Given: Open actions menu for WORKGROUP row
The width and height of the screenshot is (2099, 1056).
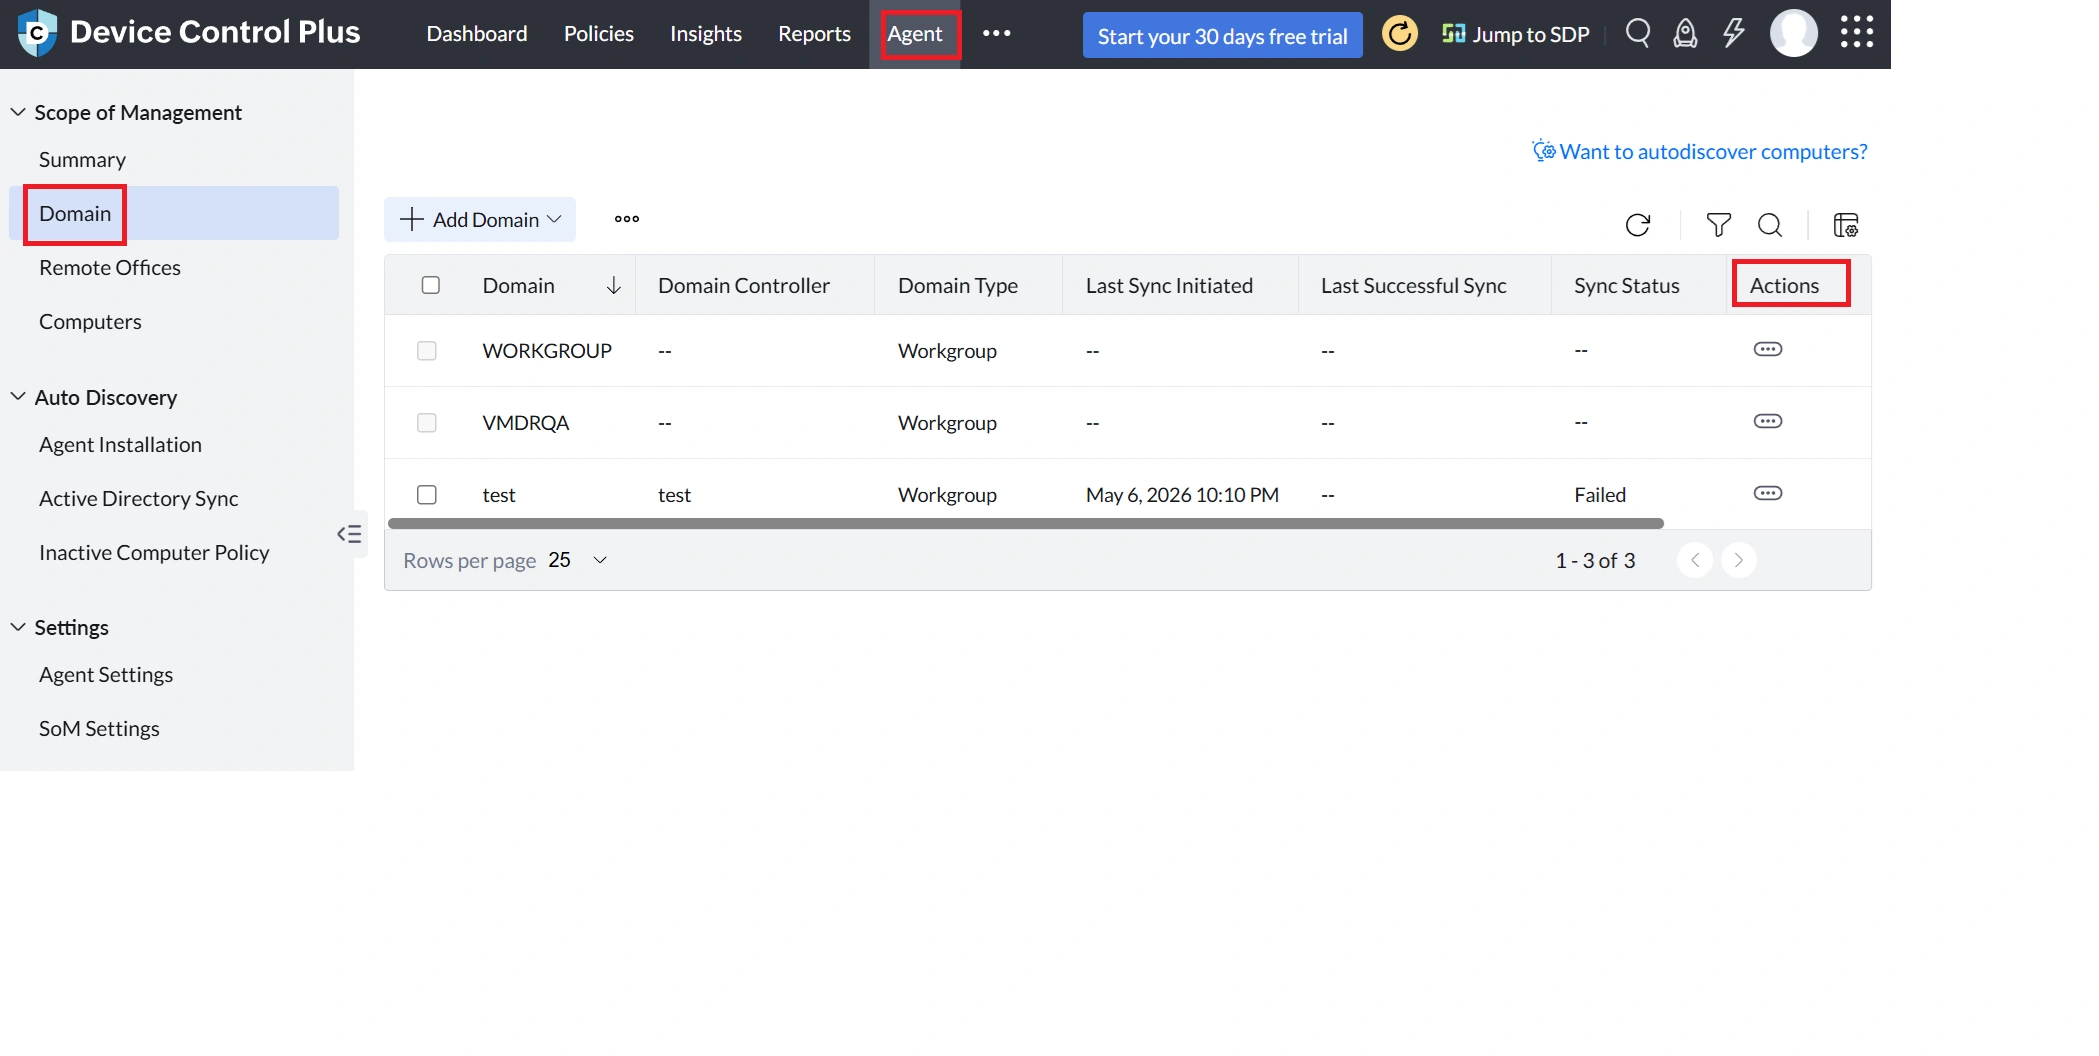Looking at the screenshot, I should tap(1768, 349).
